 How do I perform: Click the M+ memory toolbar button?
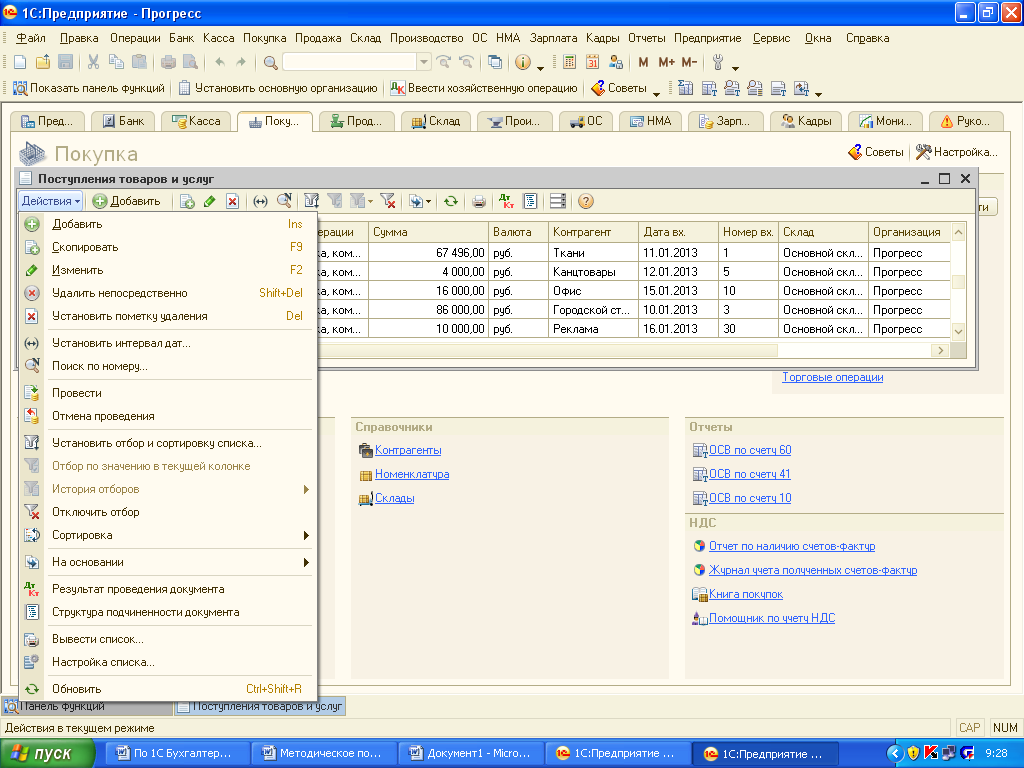(x=666, y=62)
